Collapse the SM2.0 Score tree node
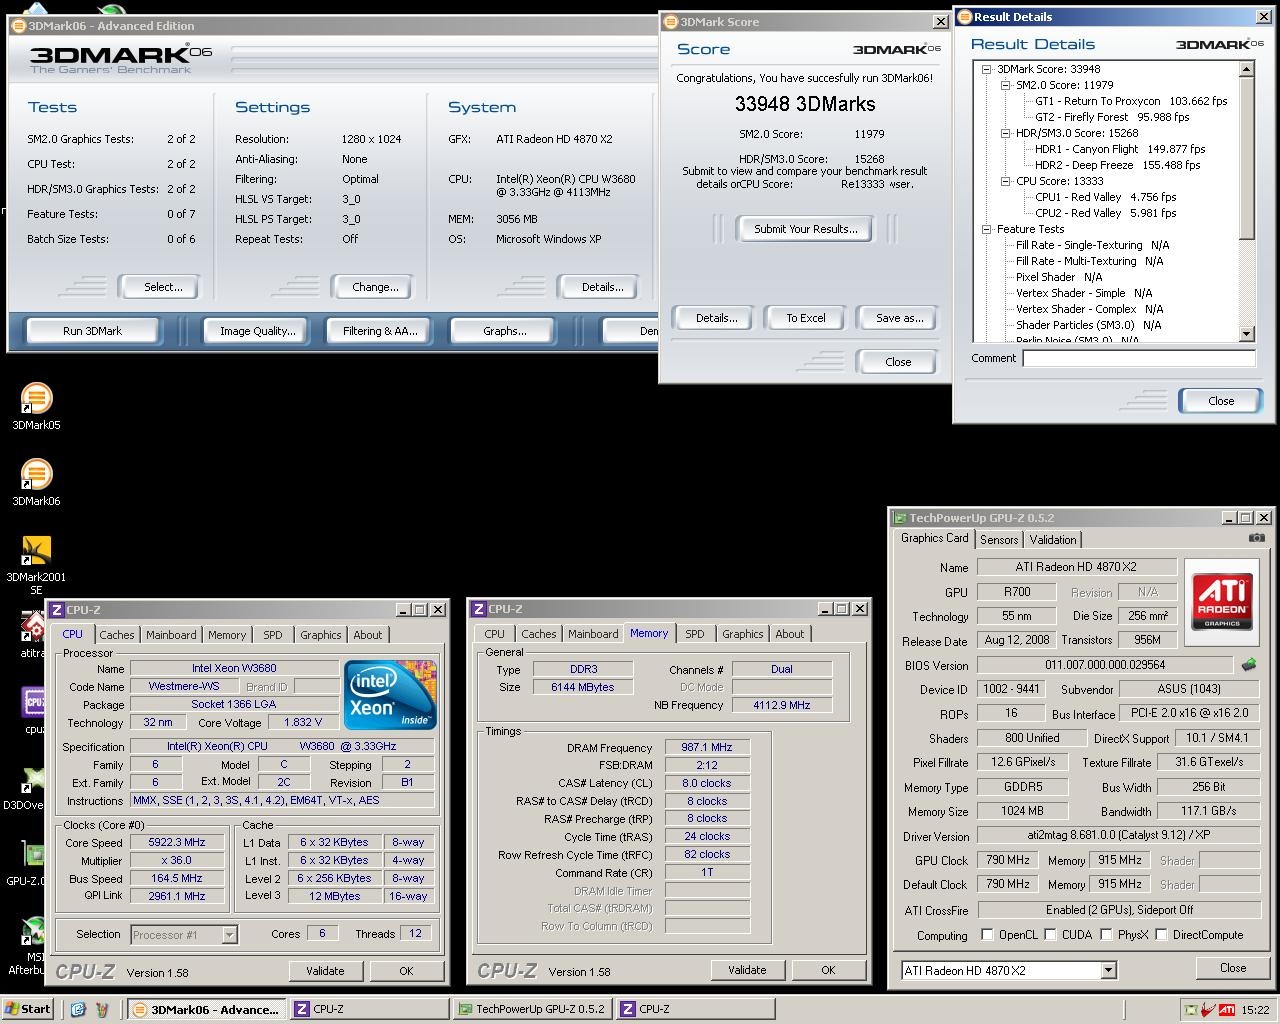 point(1006,86)
